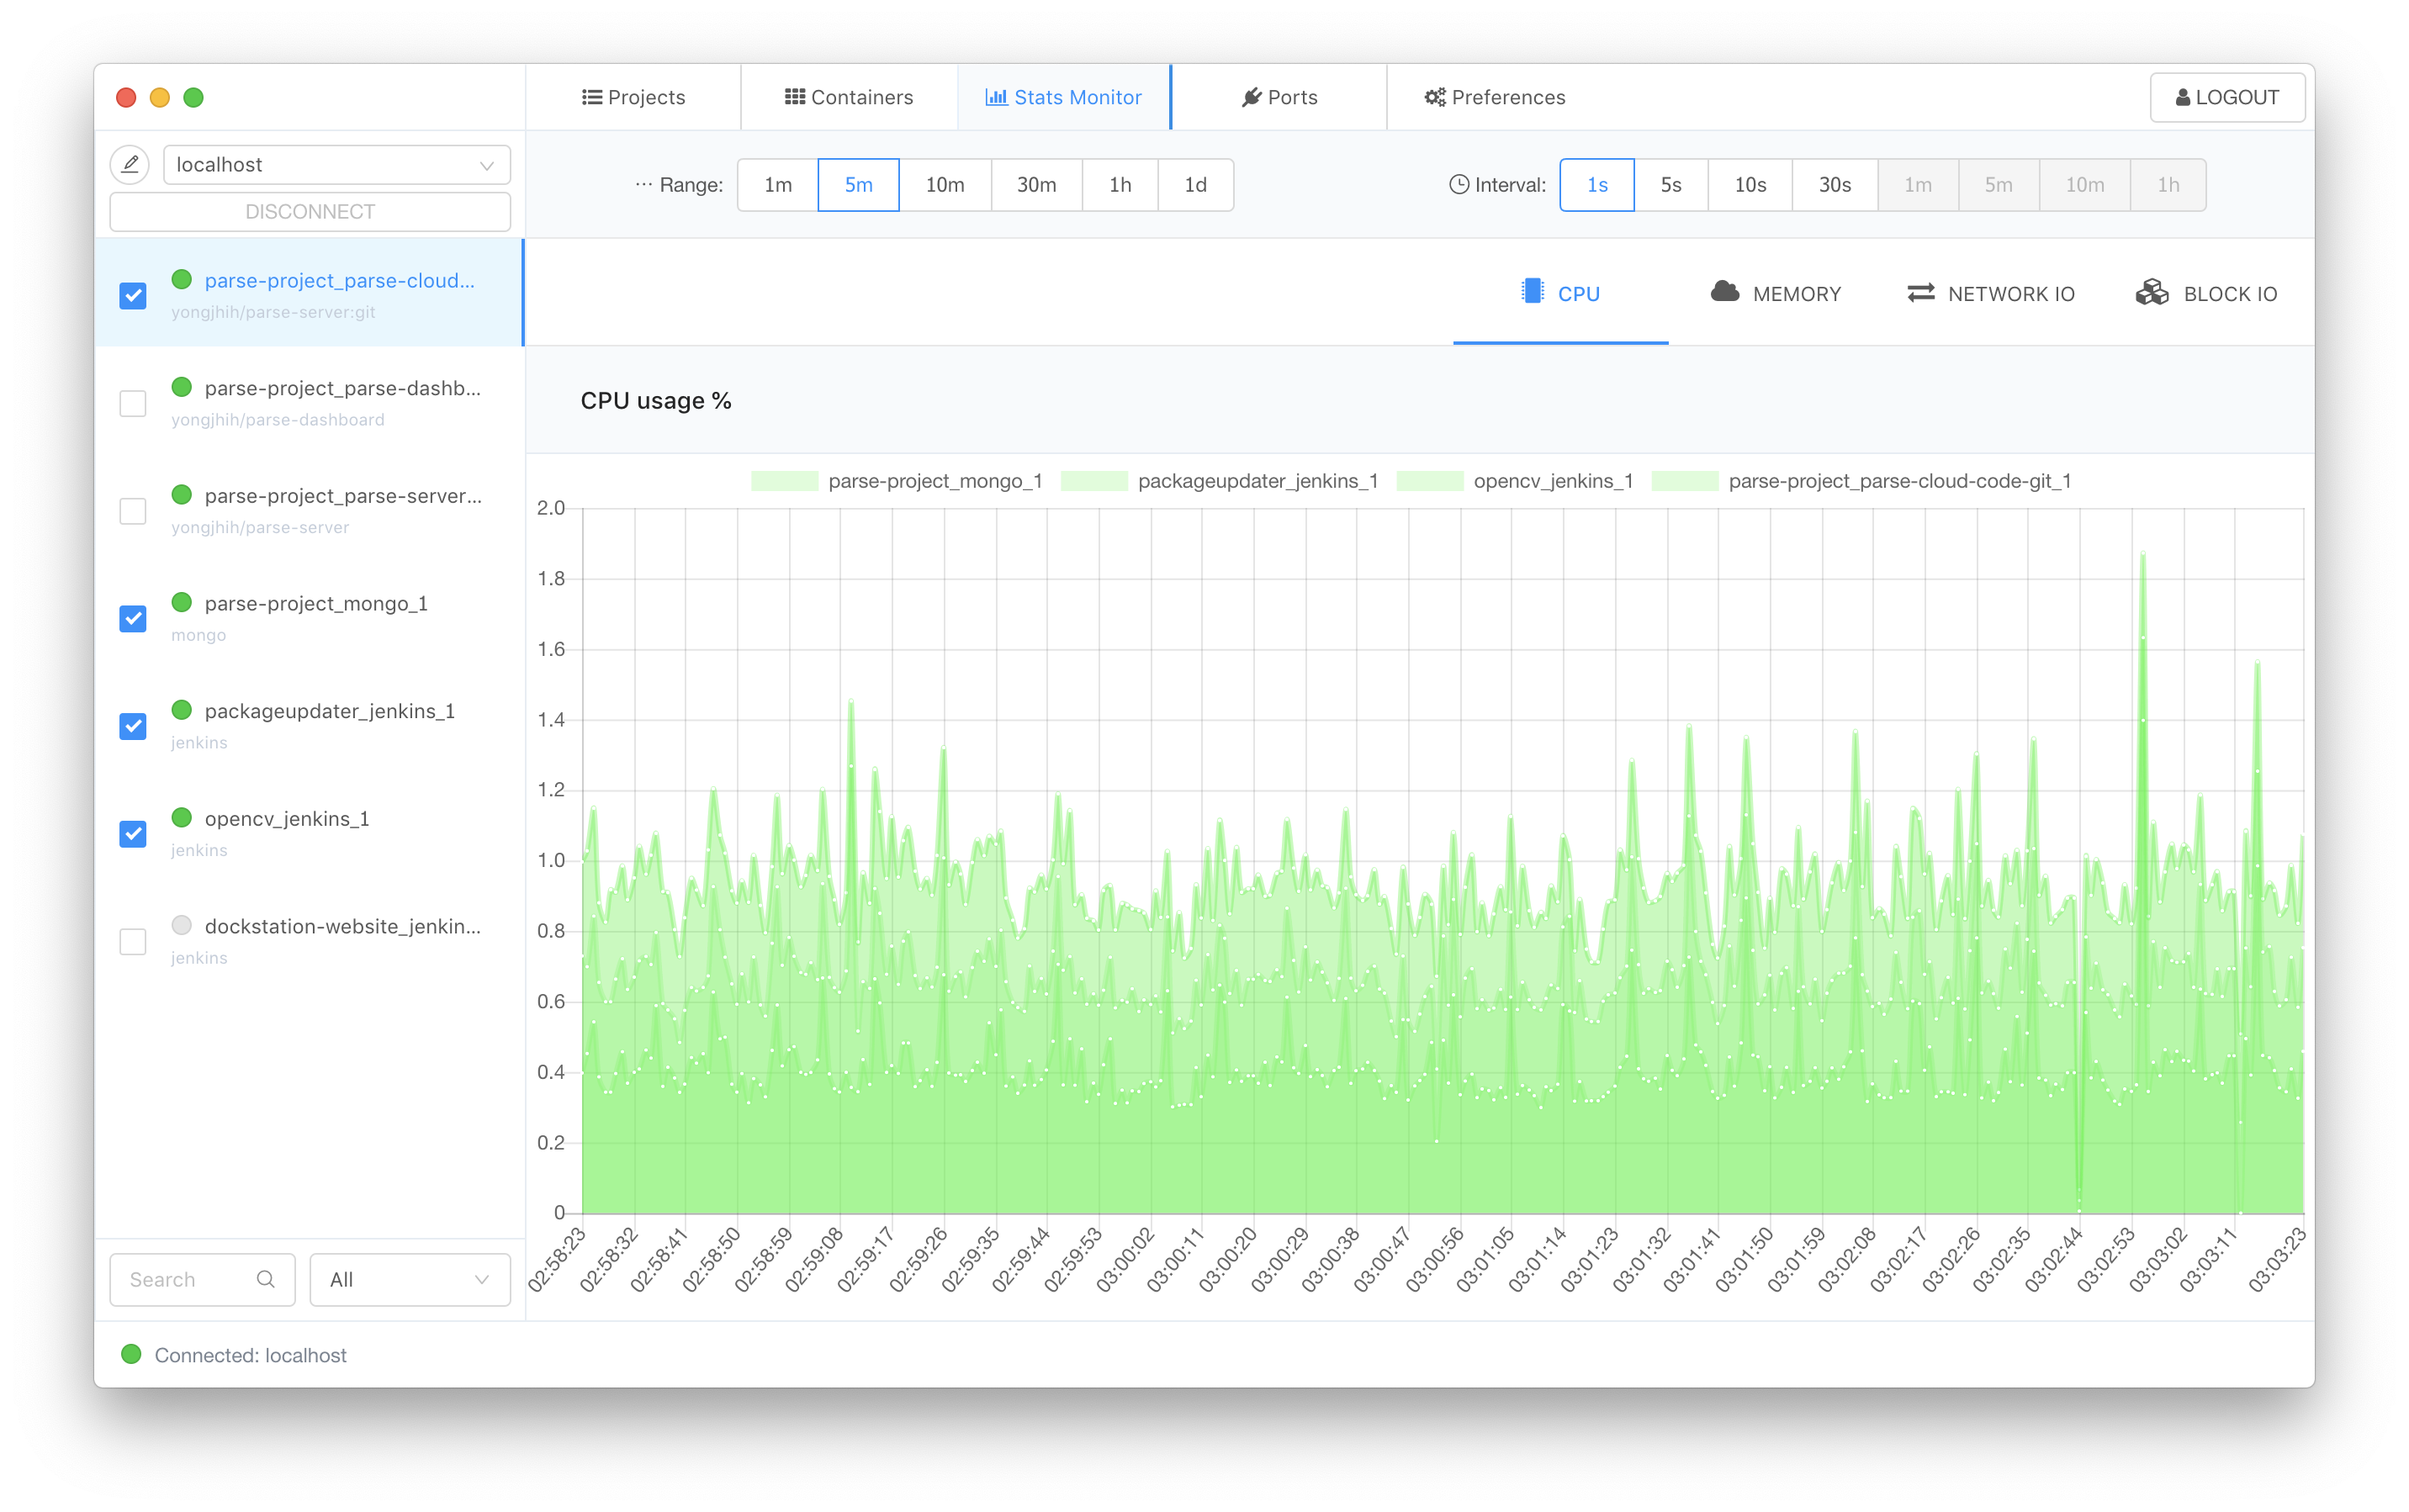Click the search magnifier icon
The width and height of the screenshot is (2409, 1512).
[x=265, y=1279]
